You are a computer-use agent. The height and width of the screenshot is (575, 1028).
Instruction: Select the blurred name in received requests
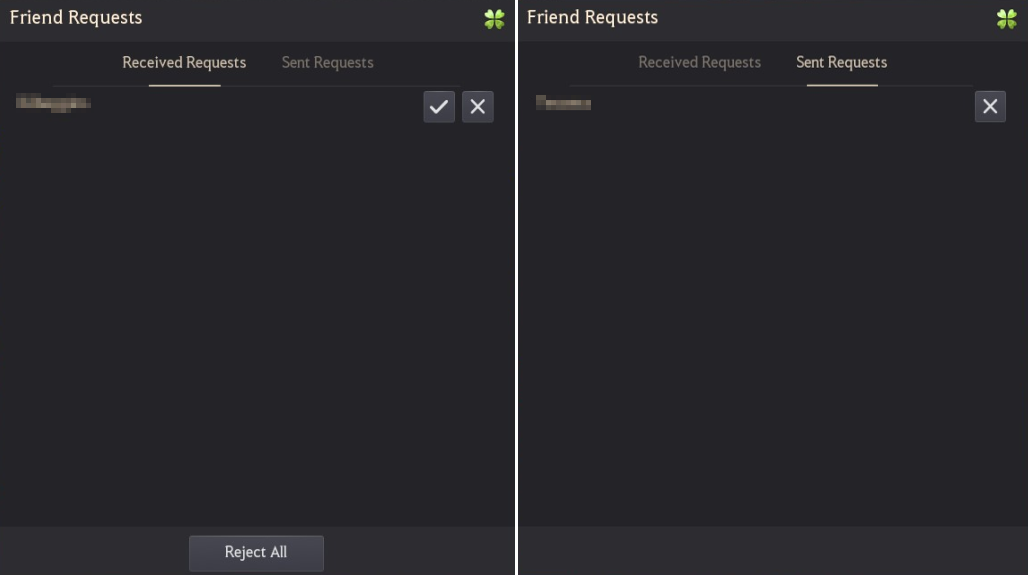[x=53, y=103]
